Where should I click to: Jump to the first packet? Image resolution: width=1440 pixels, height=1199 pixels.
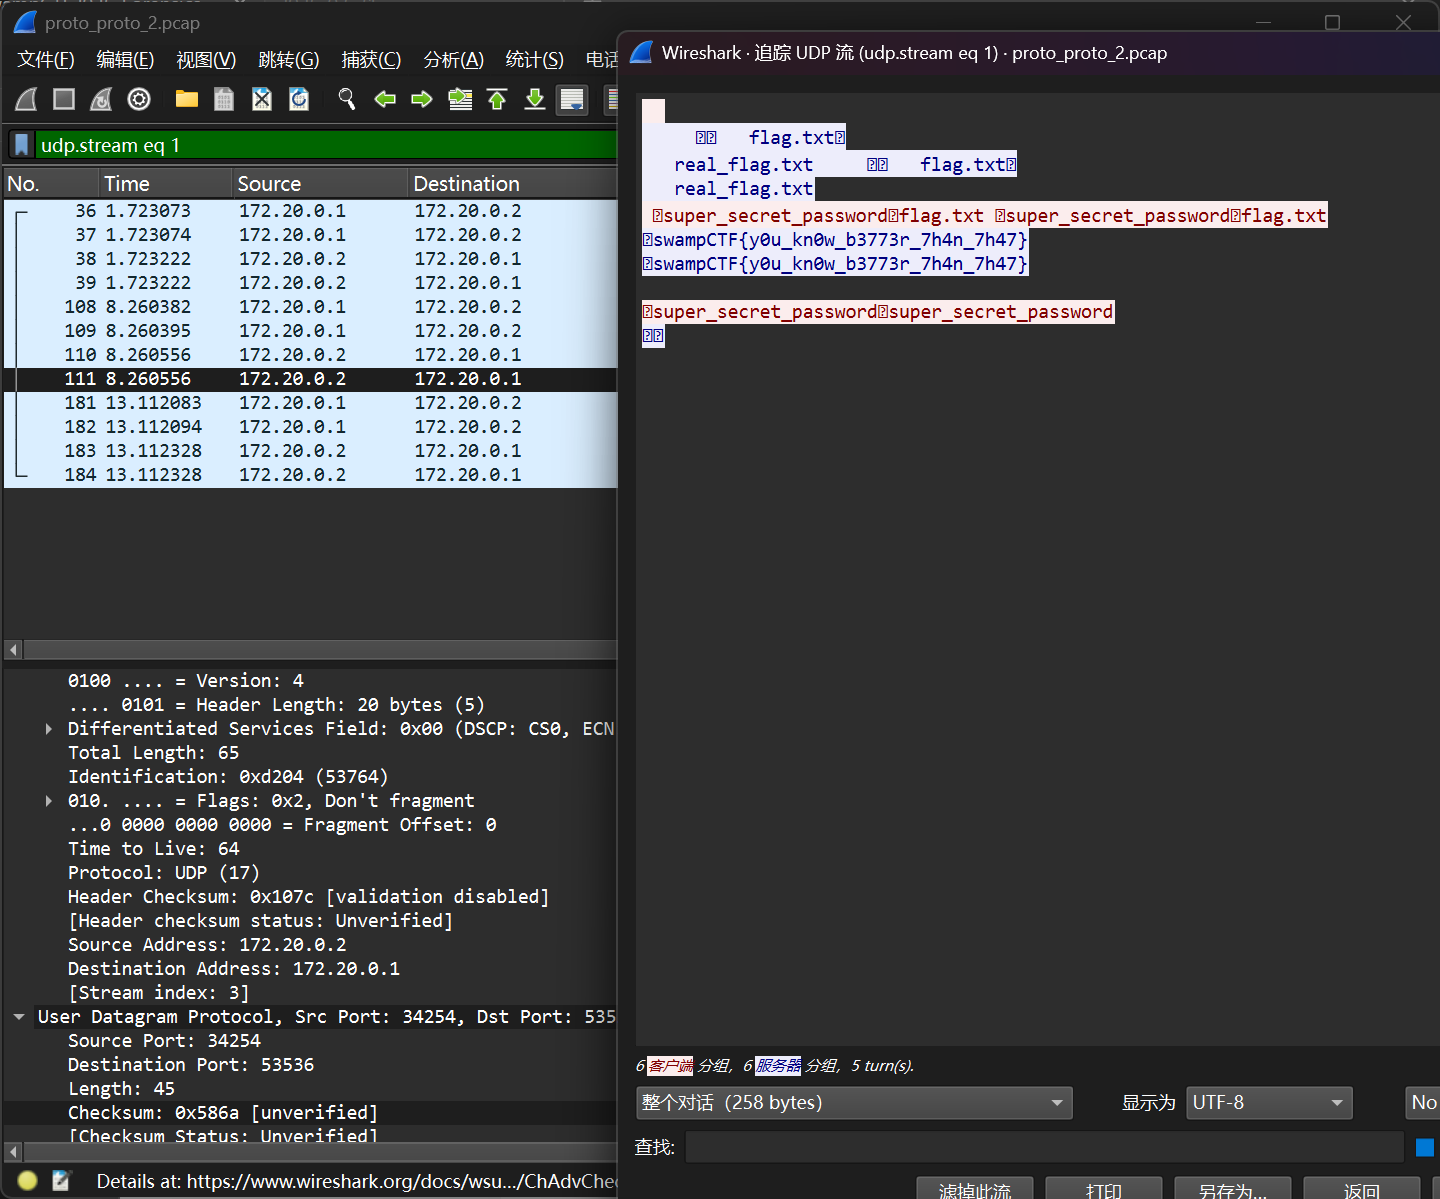tap(497, 99)
